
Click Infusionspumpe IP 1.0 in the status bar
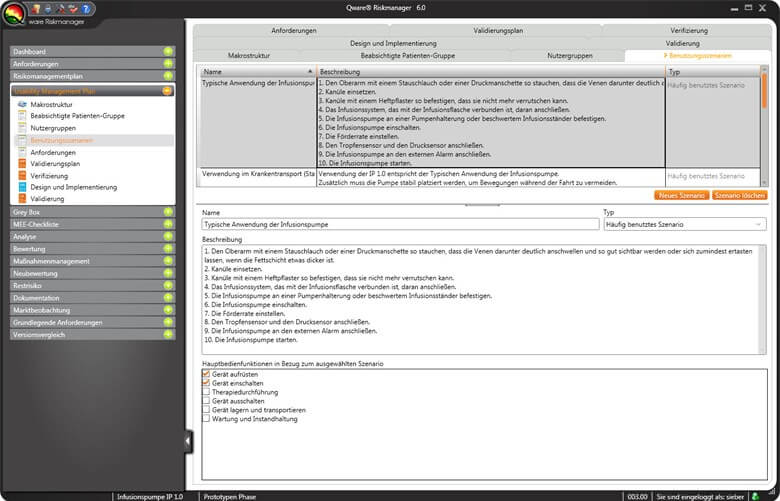(150, 497)
